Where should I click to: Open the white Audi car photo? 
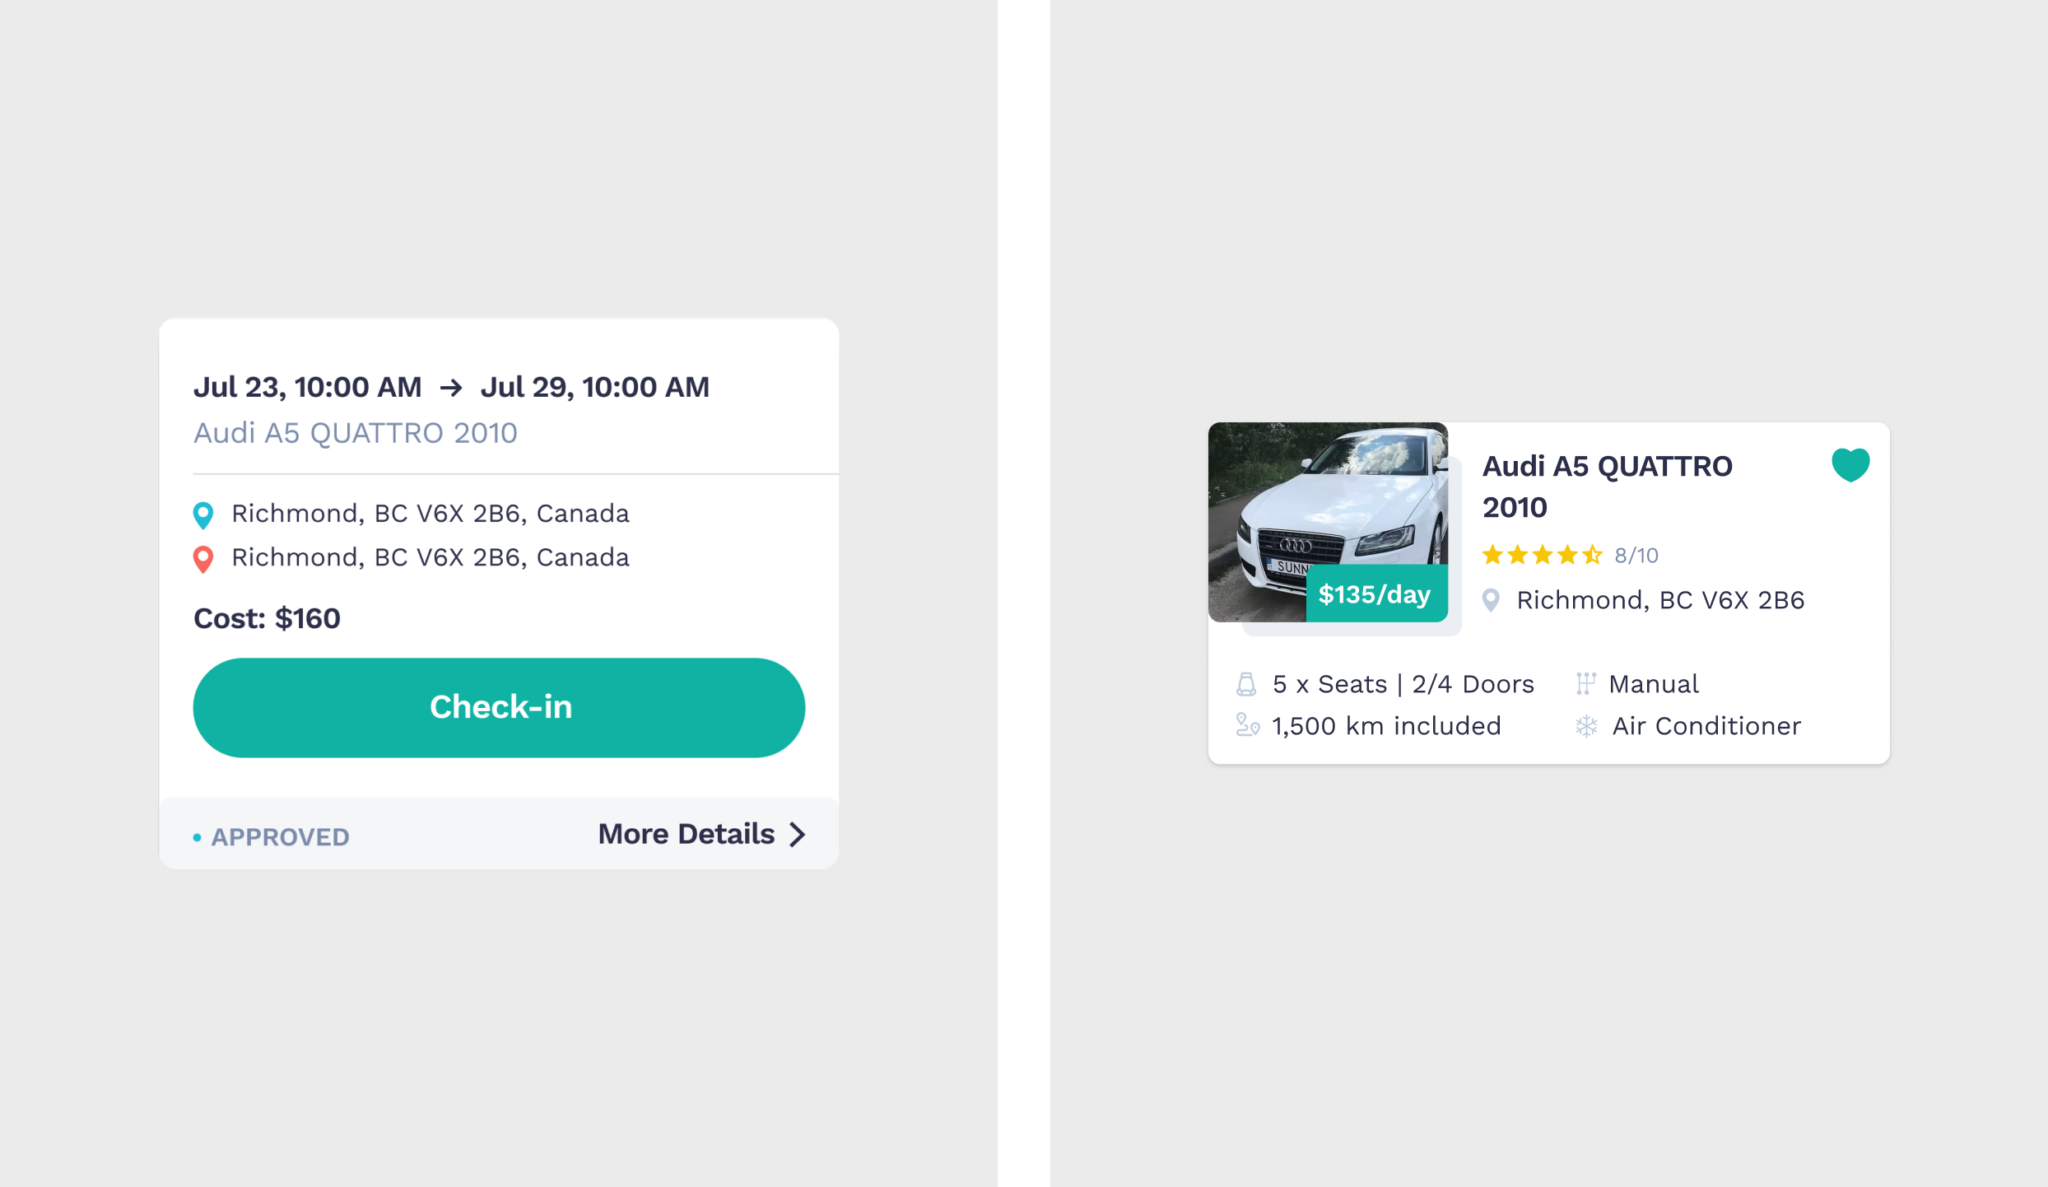click(1328, 522)
